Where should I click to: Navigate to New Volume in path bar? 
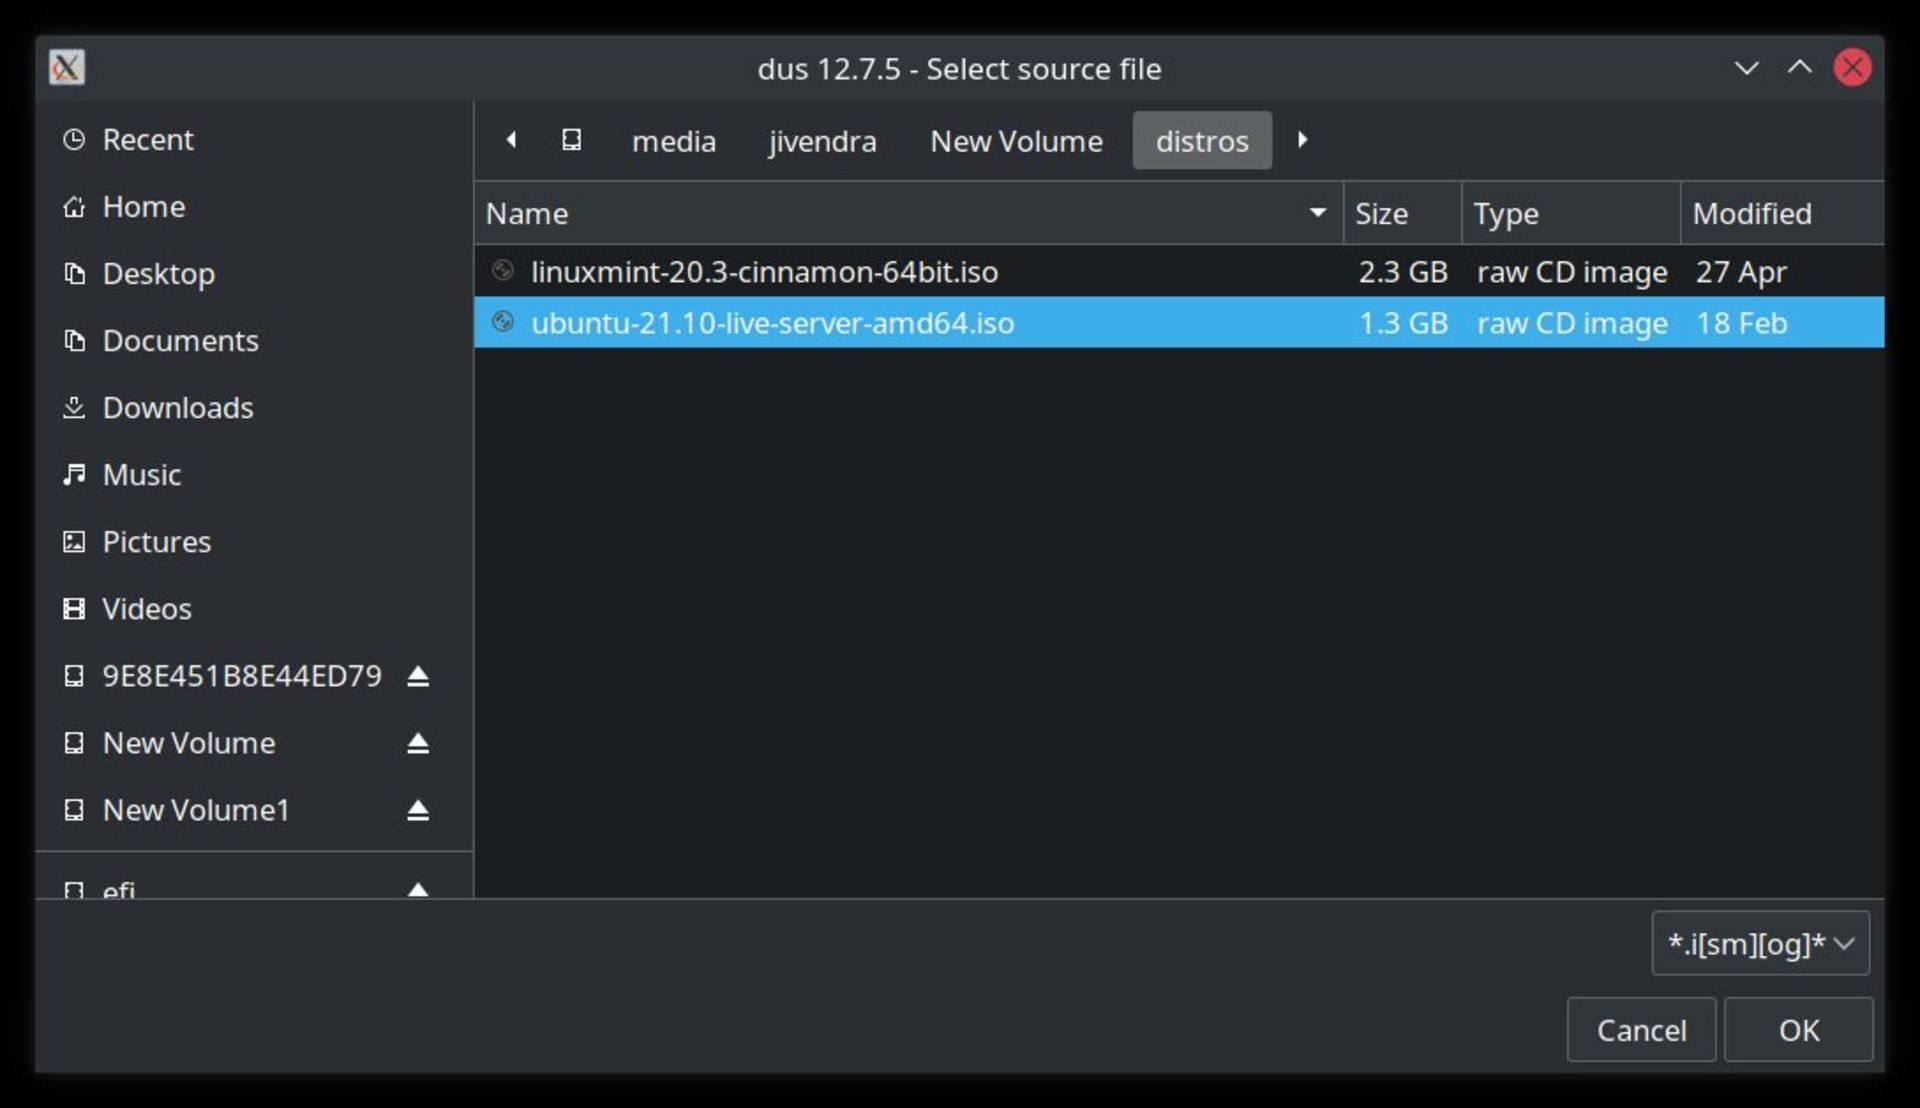(1016, 141)
